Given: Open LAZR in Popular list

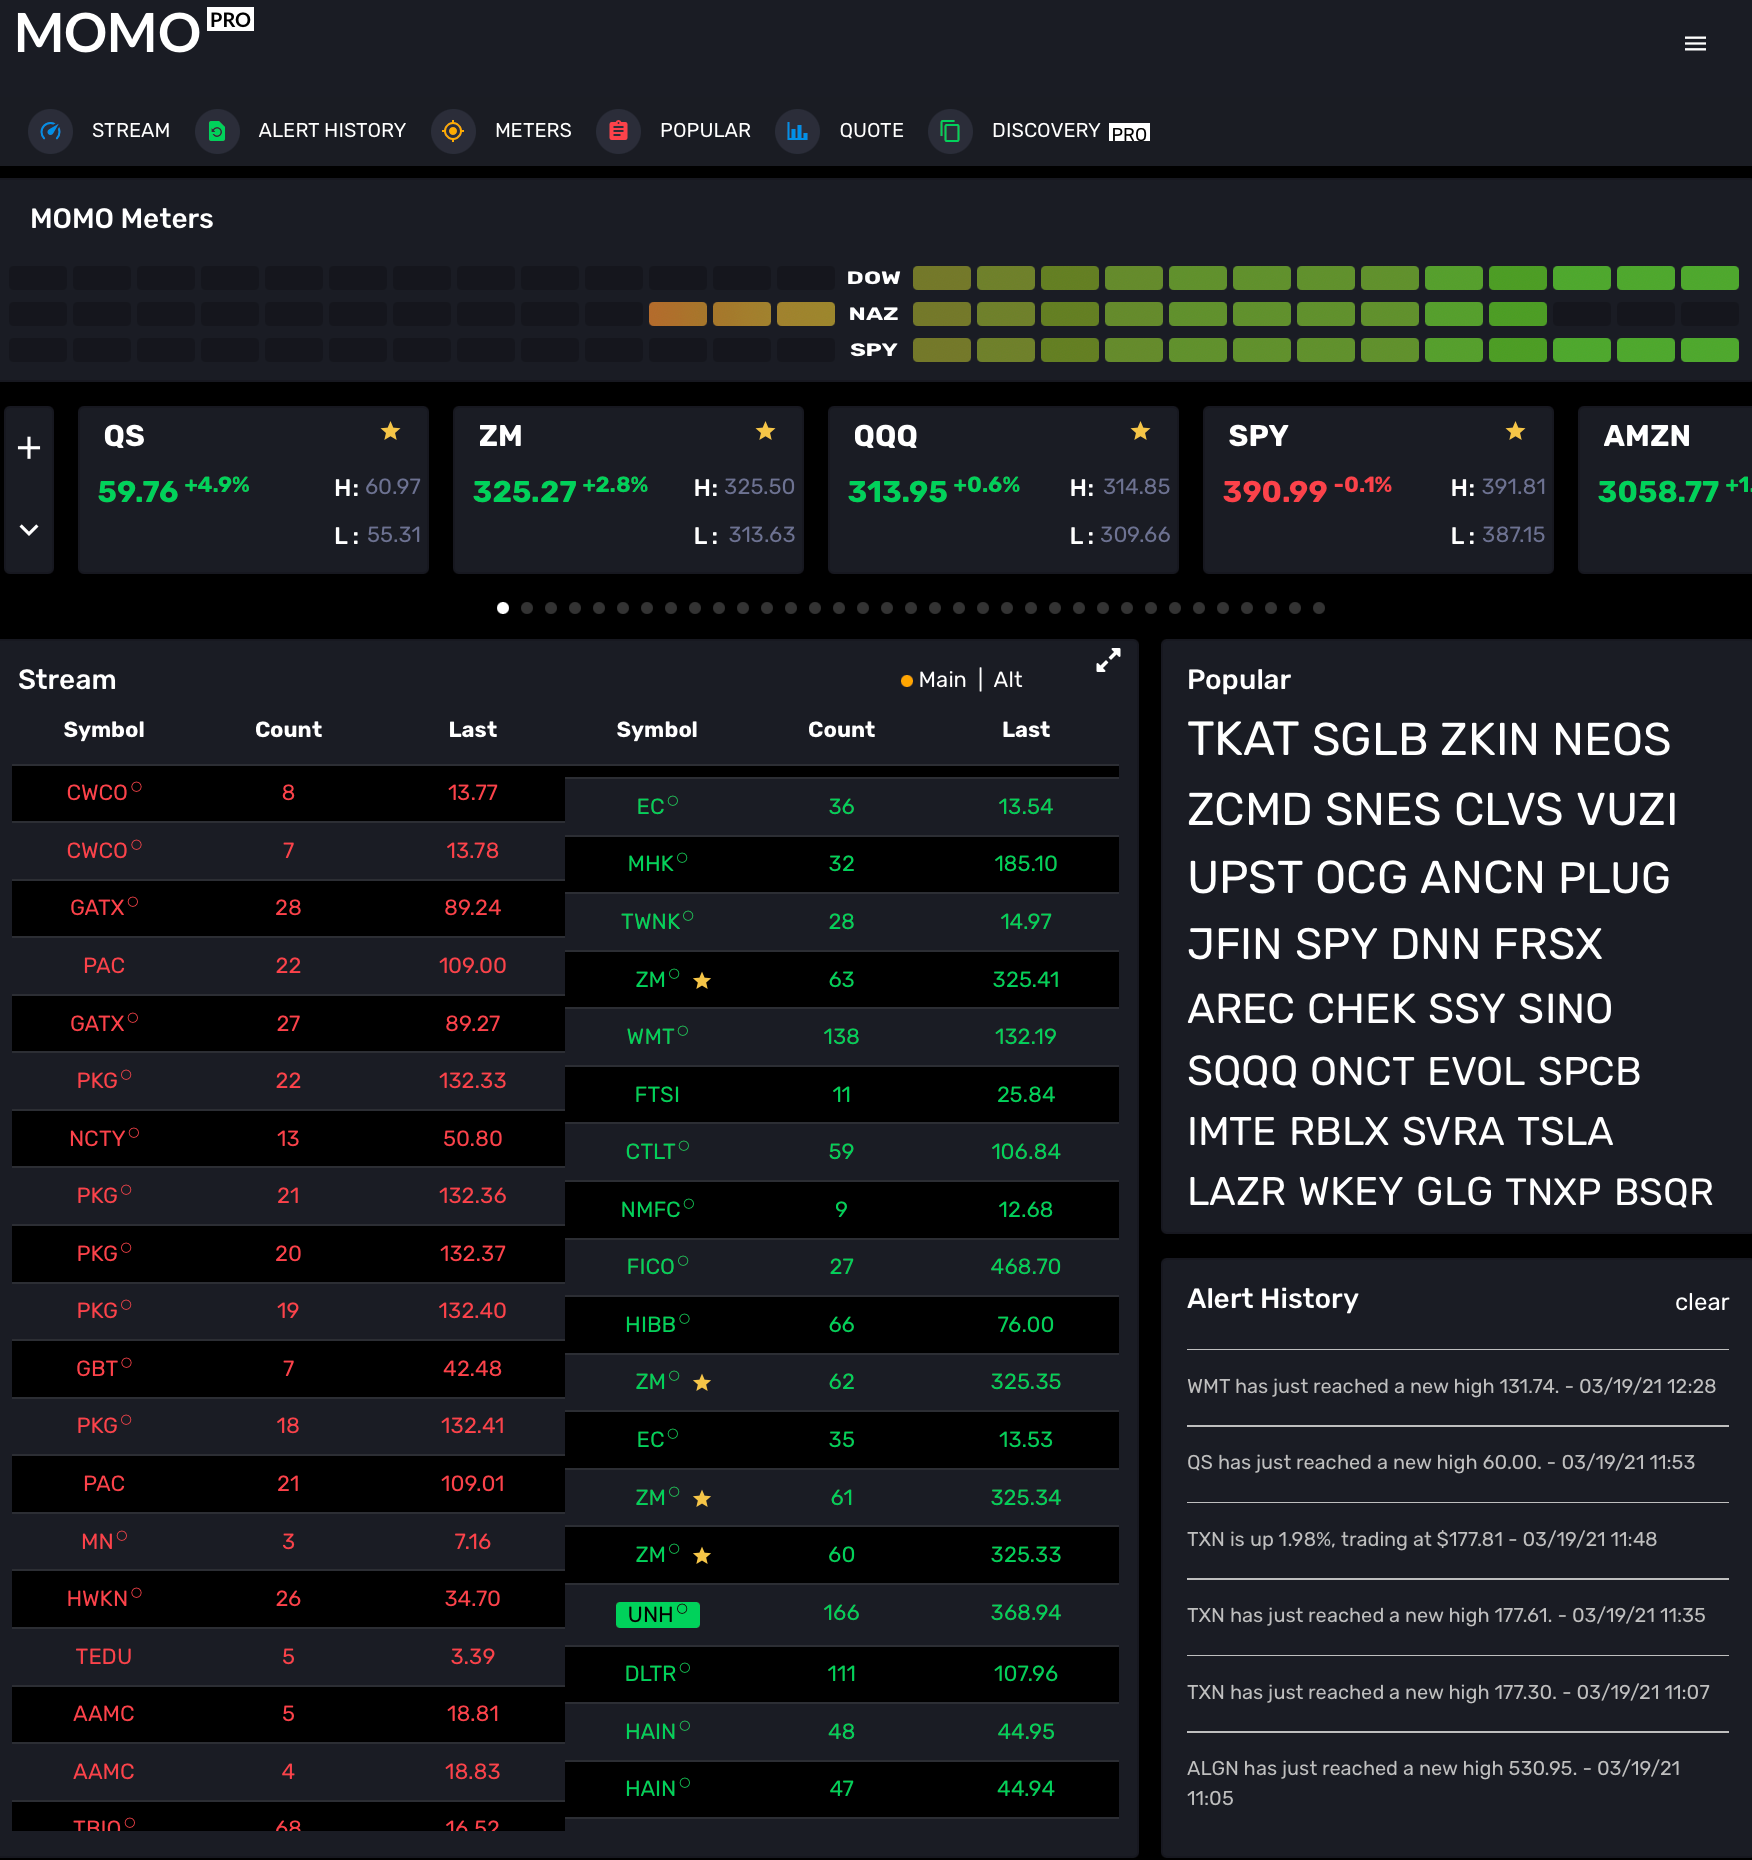Looking at the screenshot, I should [1236, 1192].
